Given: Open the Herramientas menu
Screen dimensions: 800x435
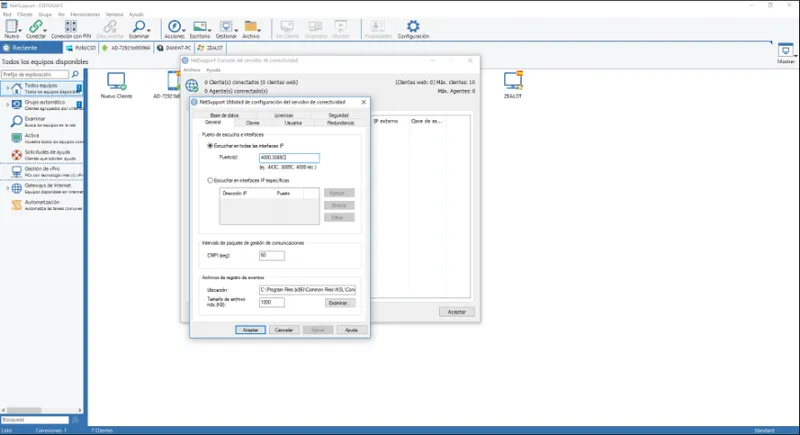Looking at the screenshot, I should [85, 14].
